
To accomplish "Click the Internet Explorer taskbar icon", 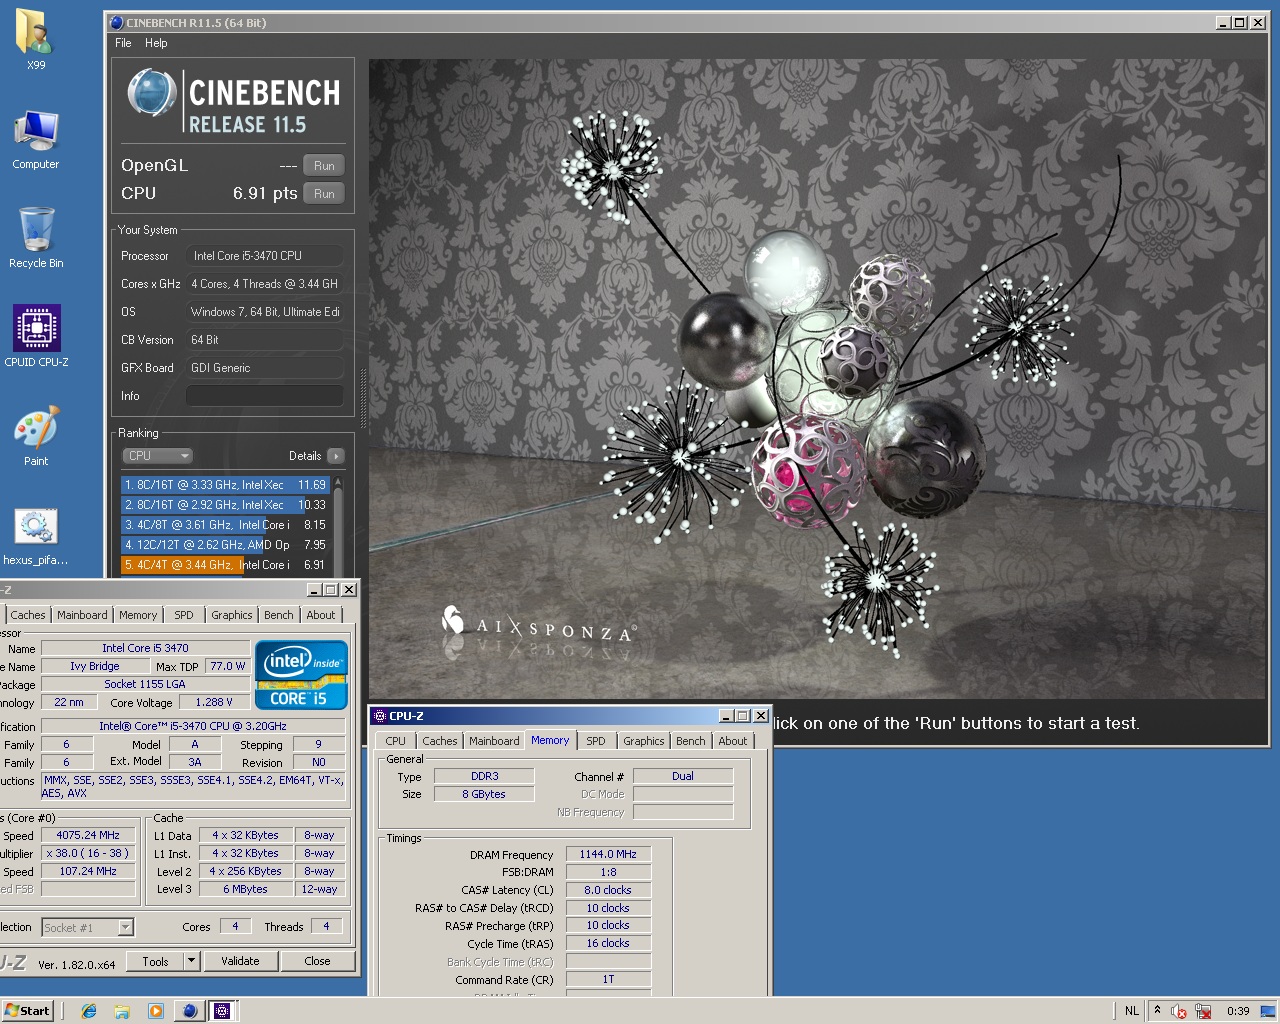I will point(89,1011).
